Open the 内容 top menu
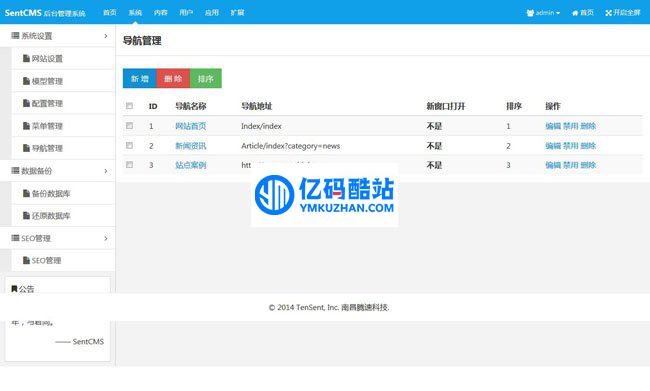This screenshot has height=391, width=650. point(160,13)
